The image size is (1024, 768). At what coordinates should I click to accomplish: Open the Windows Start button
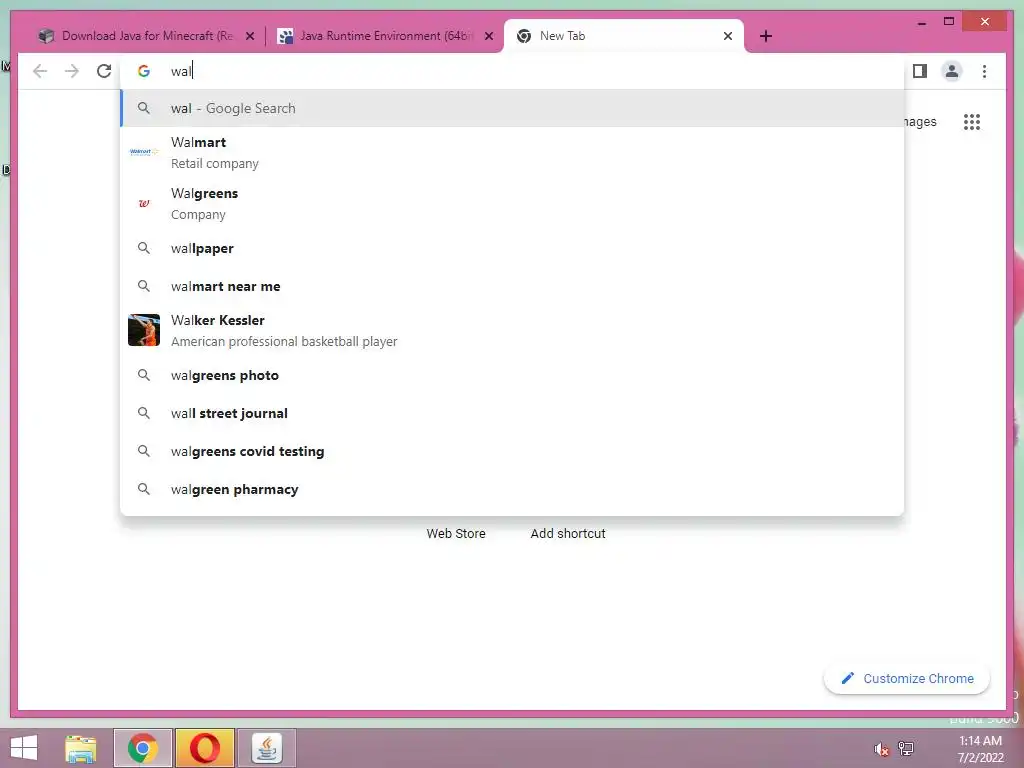pyautogui.click(x=24, y=748)
